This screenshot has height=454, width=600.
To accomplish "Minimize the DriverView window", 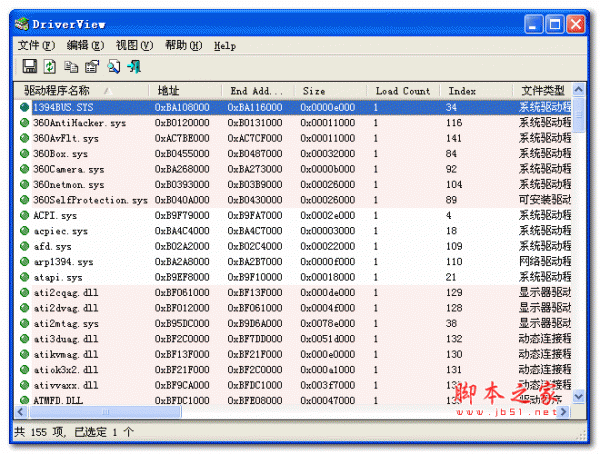I will point(533,24).
